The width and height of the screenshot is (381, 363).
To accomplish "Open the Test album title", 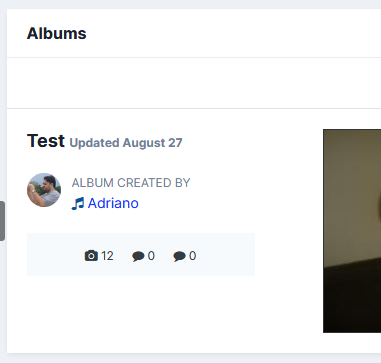I will tap(46, 141).
